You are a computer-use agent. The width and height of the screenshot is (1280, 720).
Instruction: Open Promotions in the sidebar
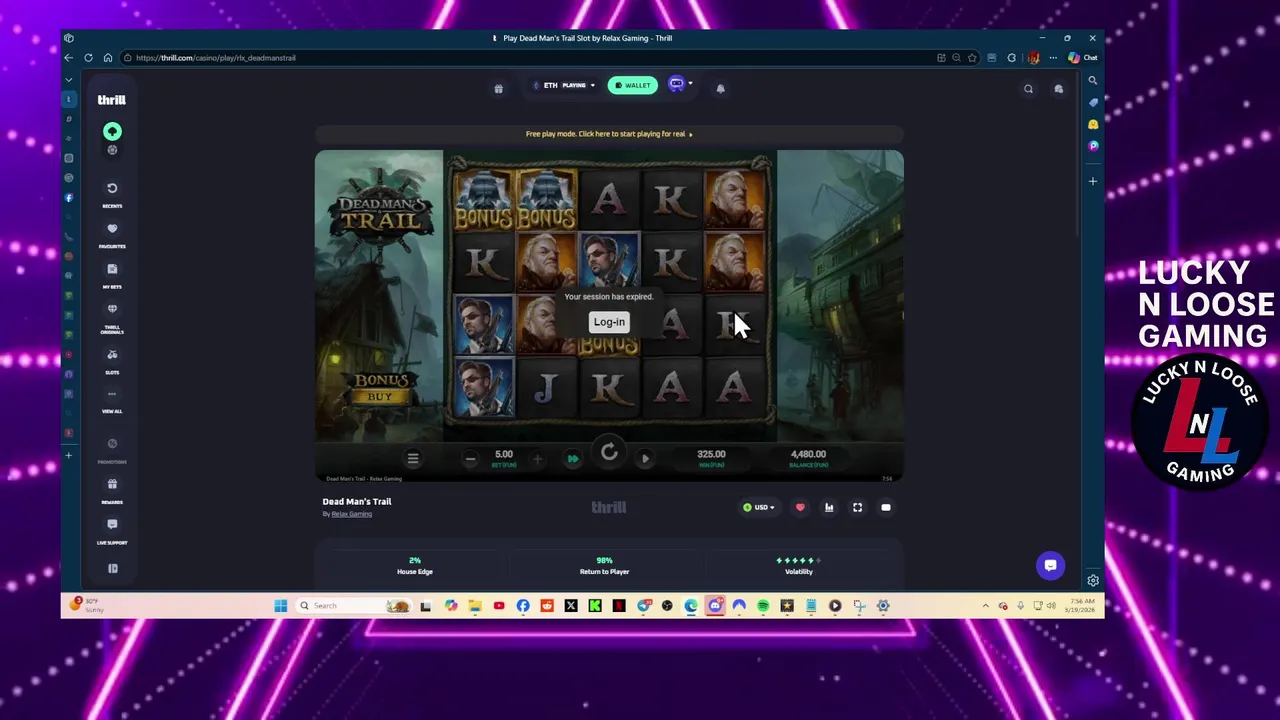(112, 449)
